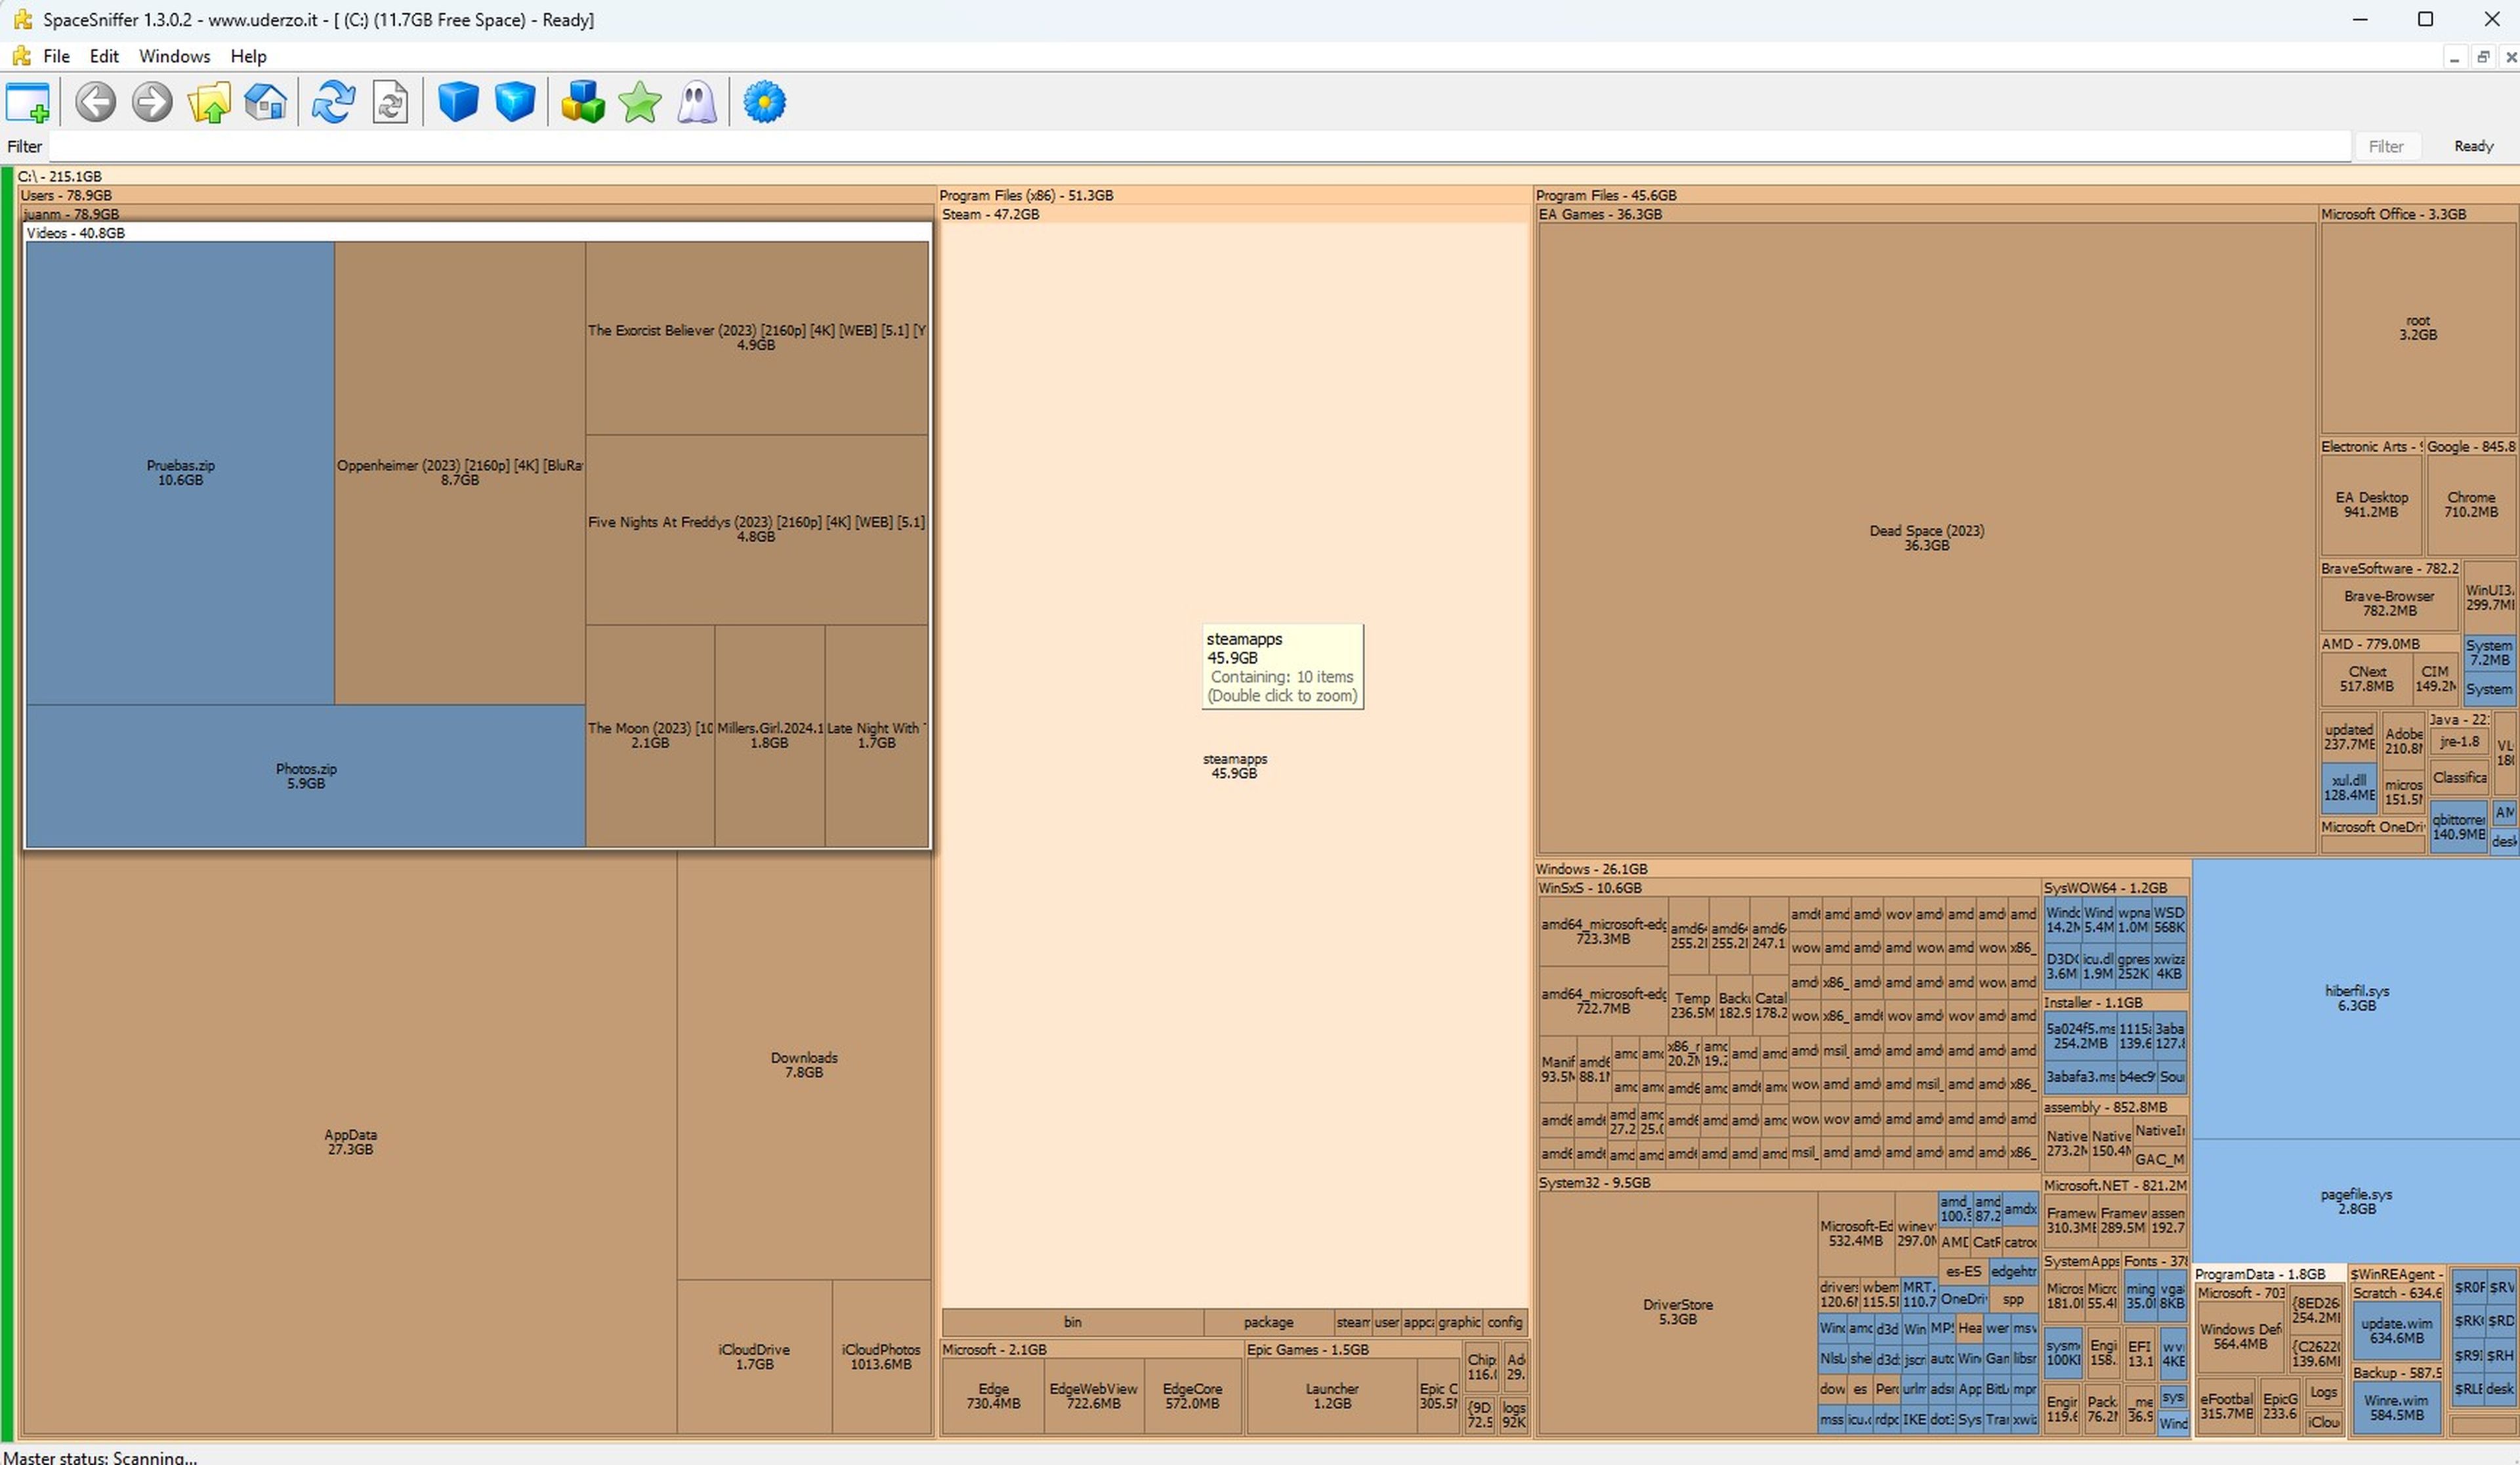Select the AppData 27.3GB folder
Screen dimensions: 2520x1465
(350, 1142)
